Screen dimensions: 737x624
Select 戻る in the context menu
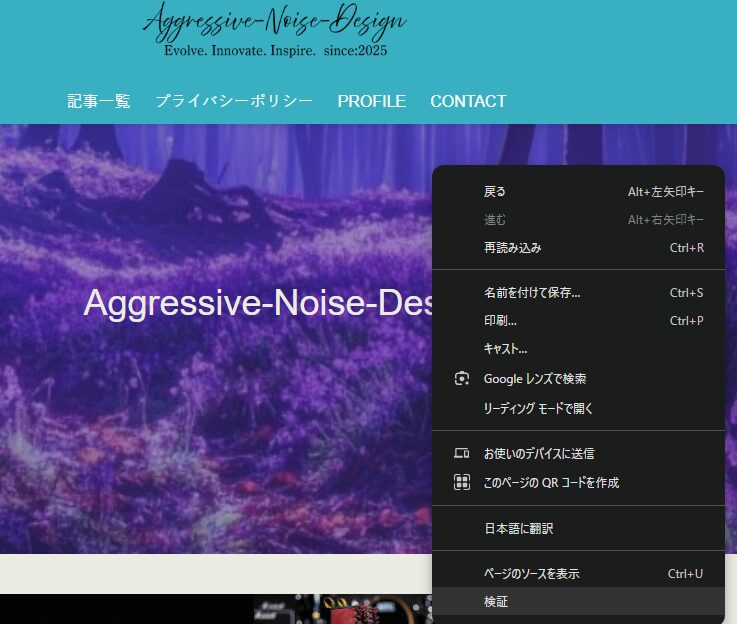(x=495, y=191)
